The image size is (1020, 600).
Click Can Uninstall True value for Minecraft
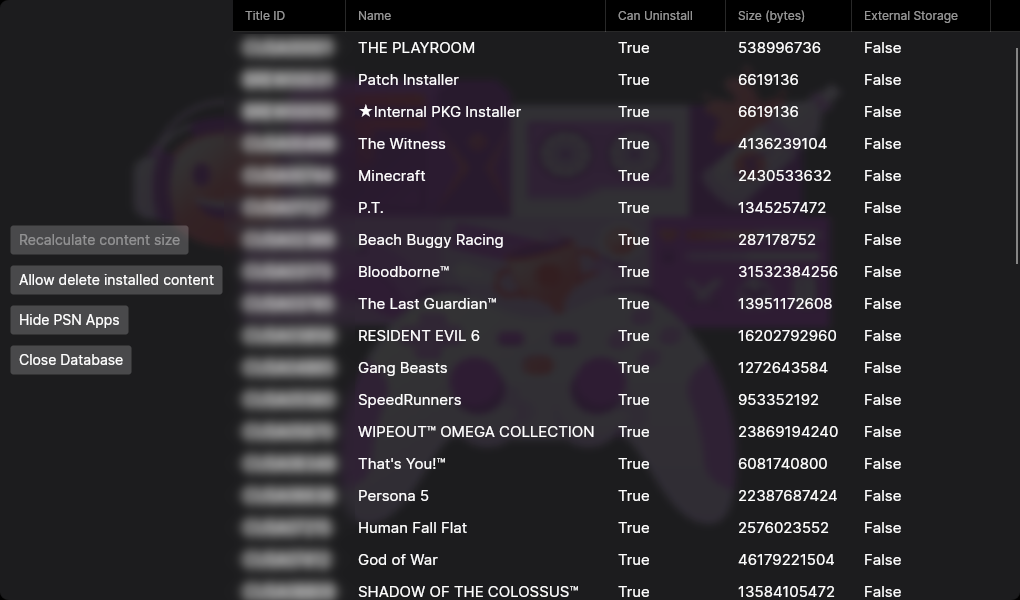(x=634, y=176)
